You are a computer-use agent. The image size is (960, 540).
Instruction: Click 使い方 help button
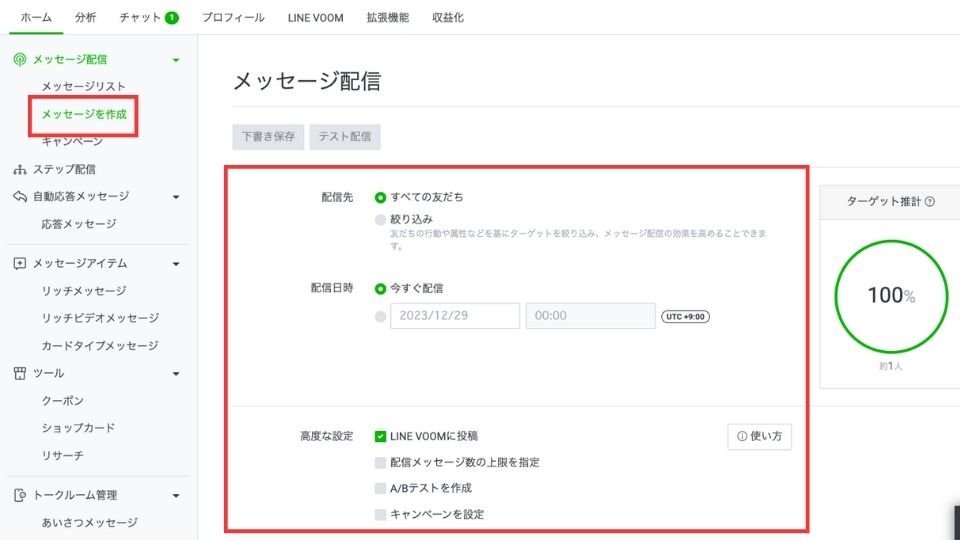click(x=759, y=437)
